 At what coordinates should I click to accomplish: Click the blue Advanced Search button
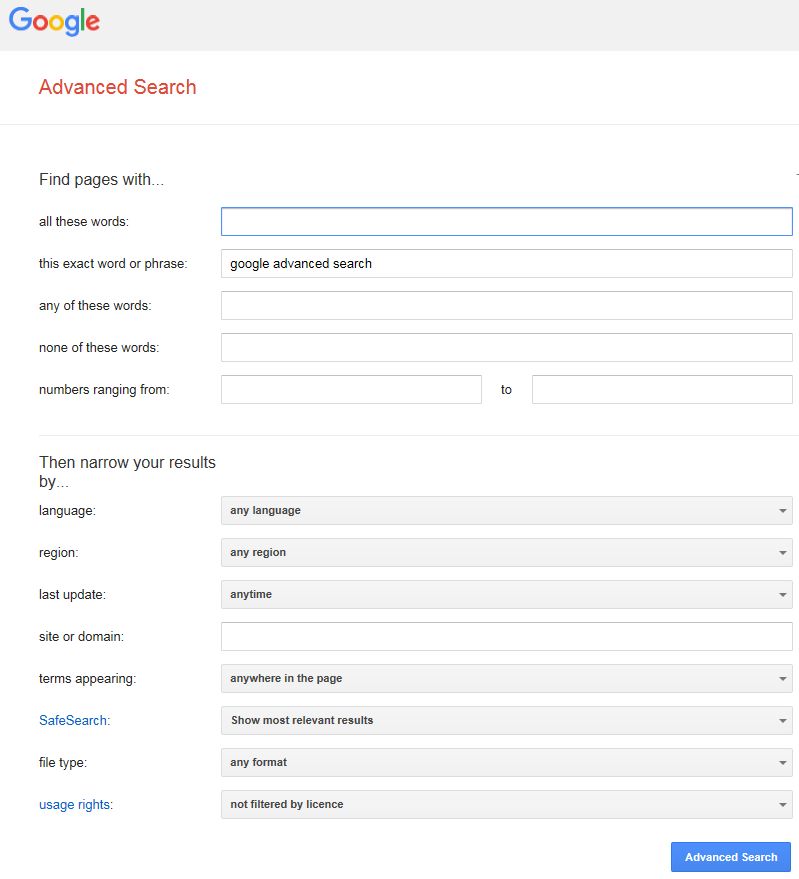pos(730,857)
